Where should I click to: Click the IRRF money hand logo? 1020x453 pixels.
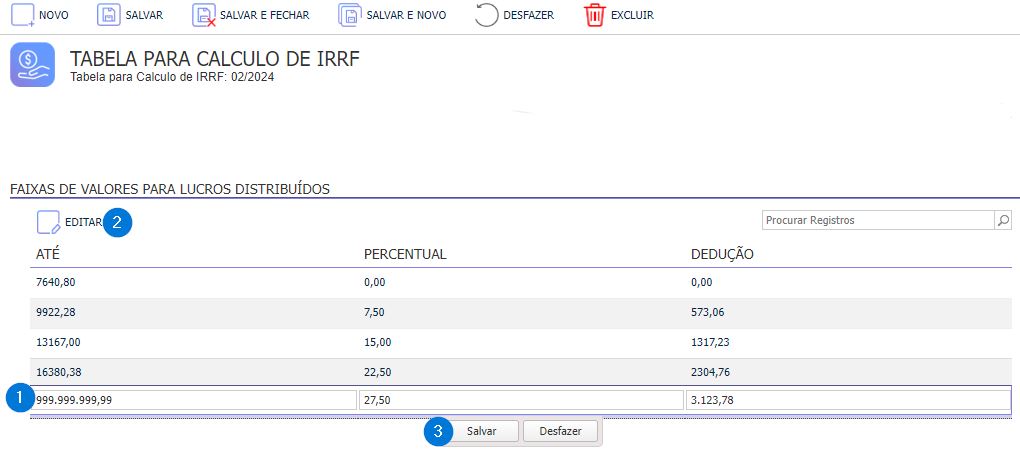(32, 65)
